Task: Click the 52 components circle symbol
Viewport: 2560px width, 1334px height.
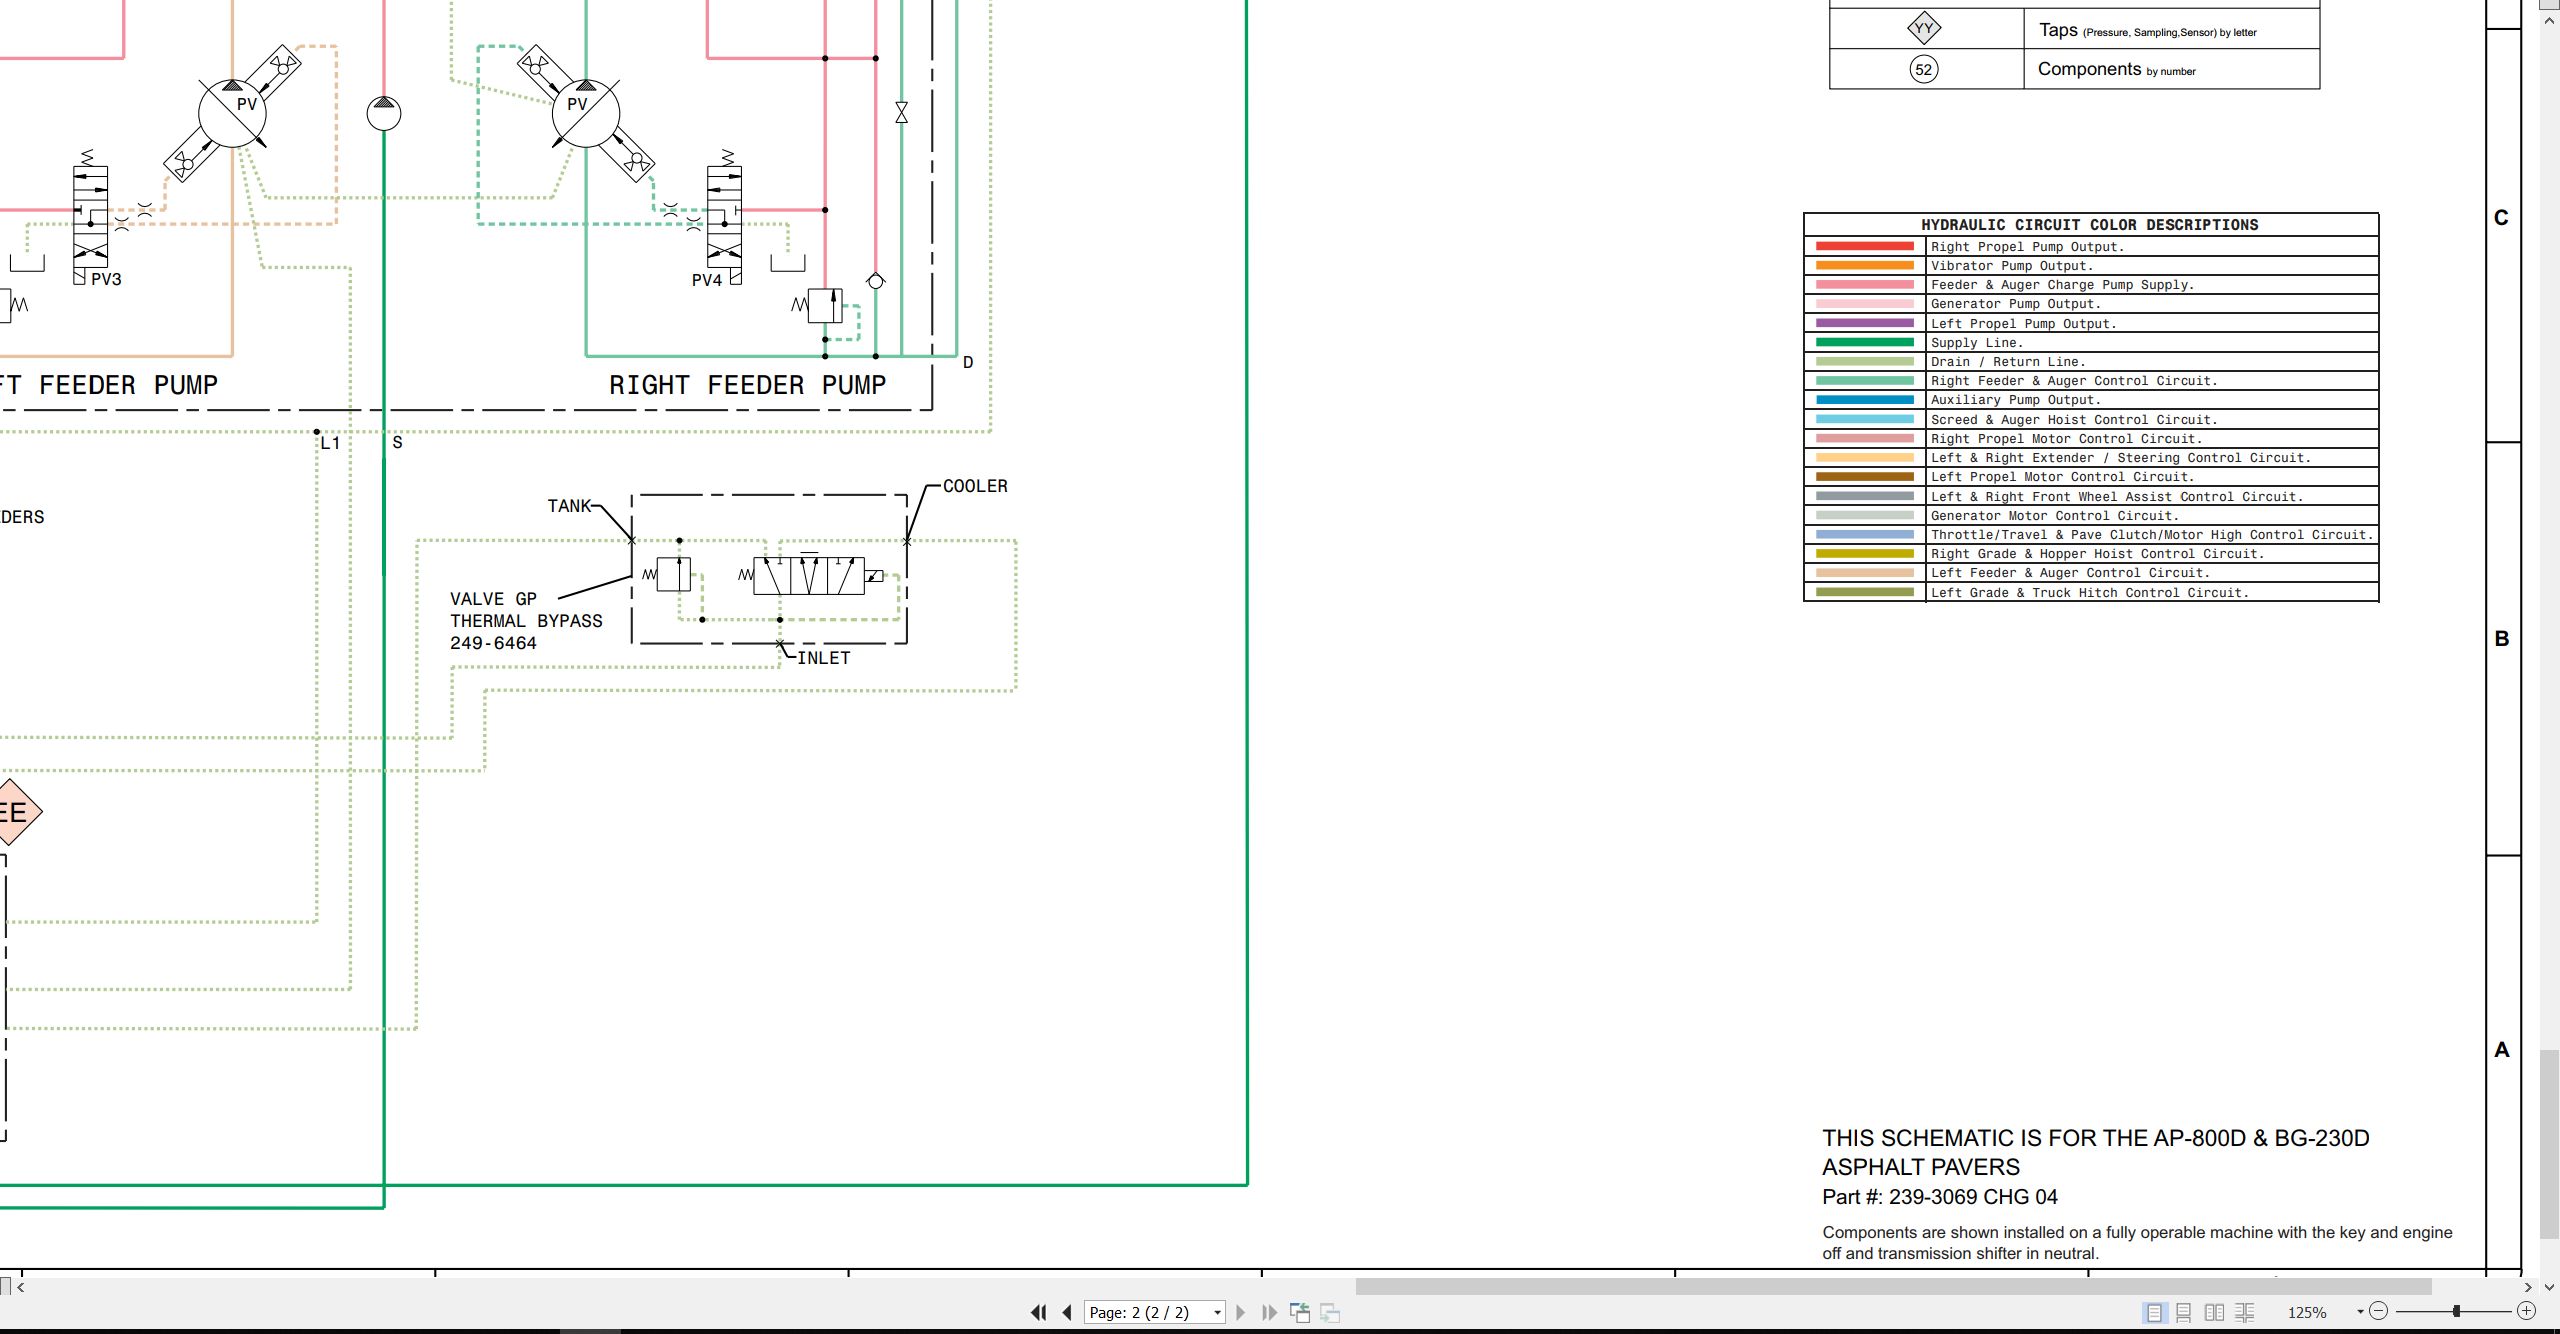Action: point(1923,69)
